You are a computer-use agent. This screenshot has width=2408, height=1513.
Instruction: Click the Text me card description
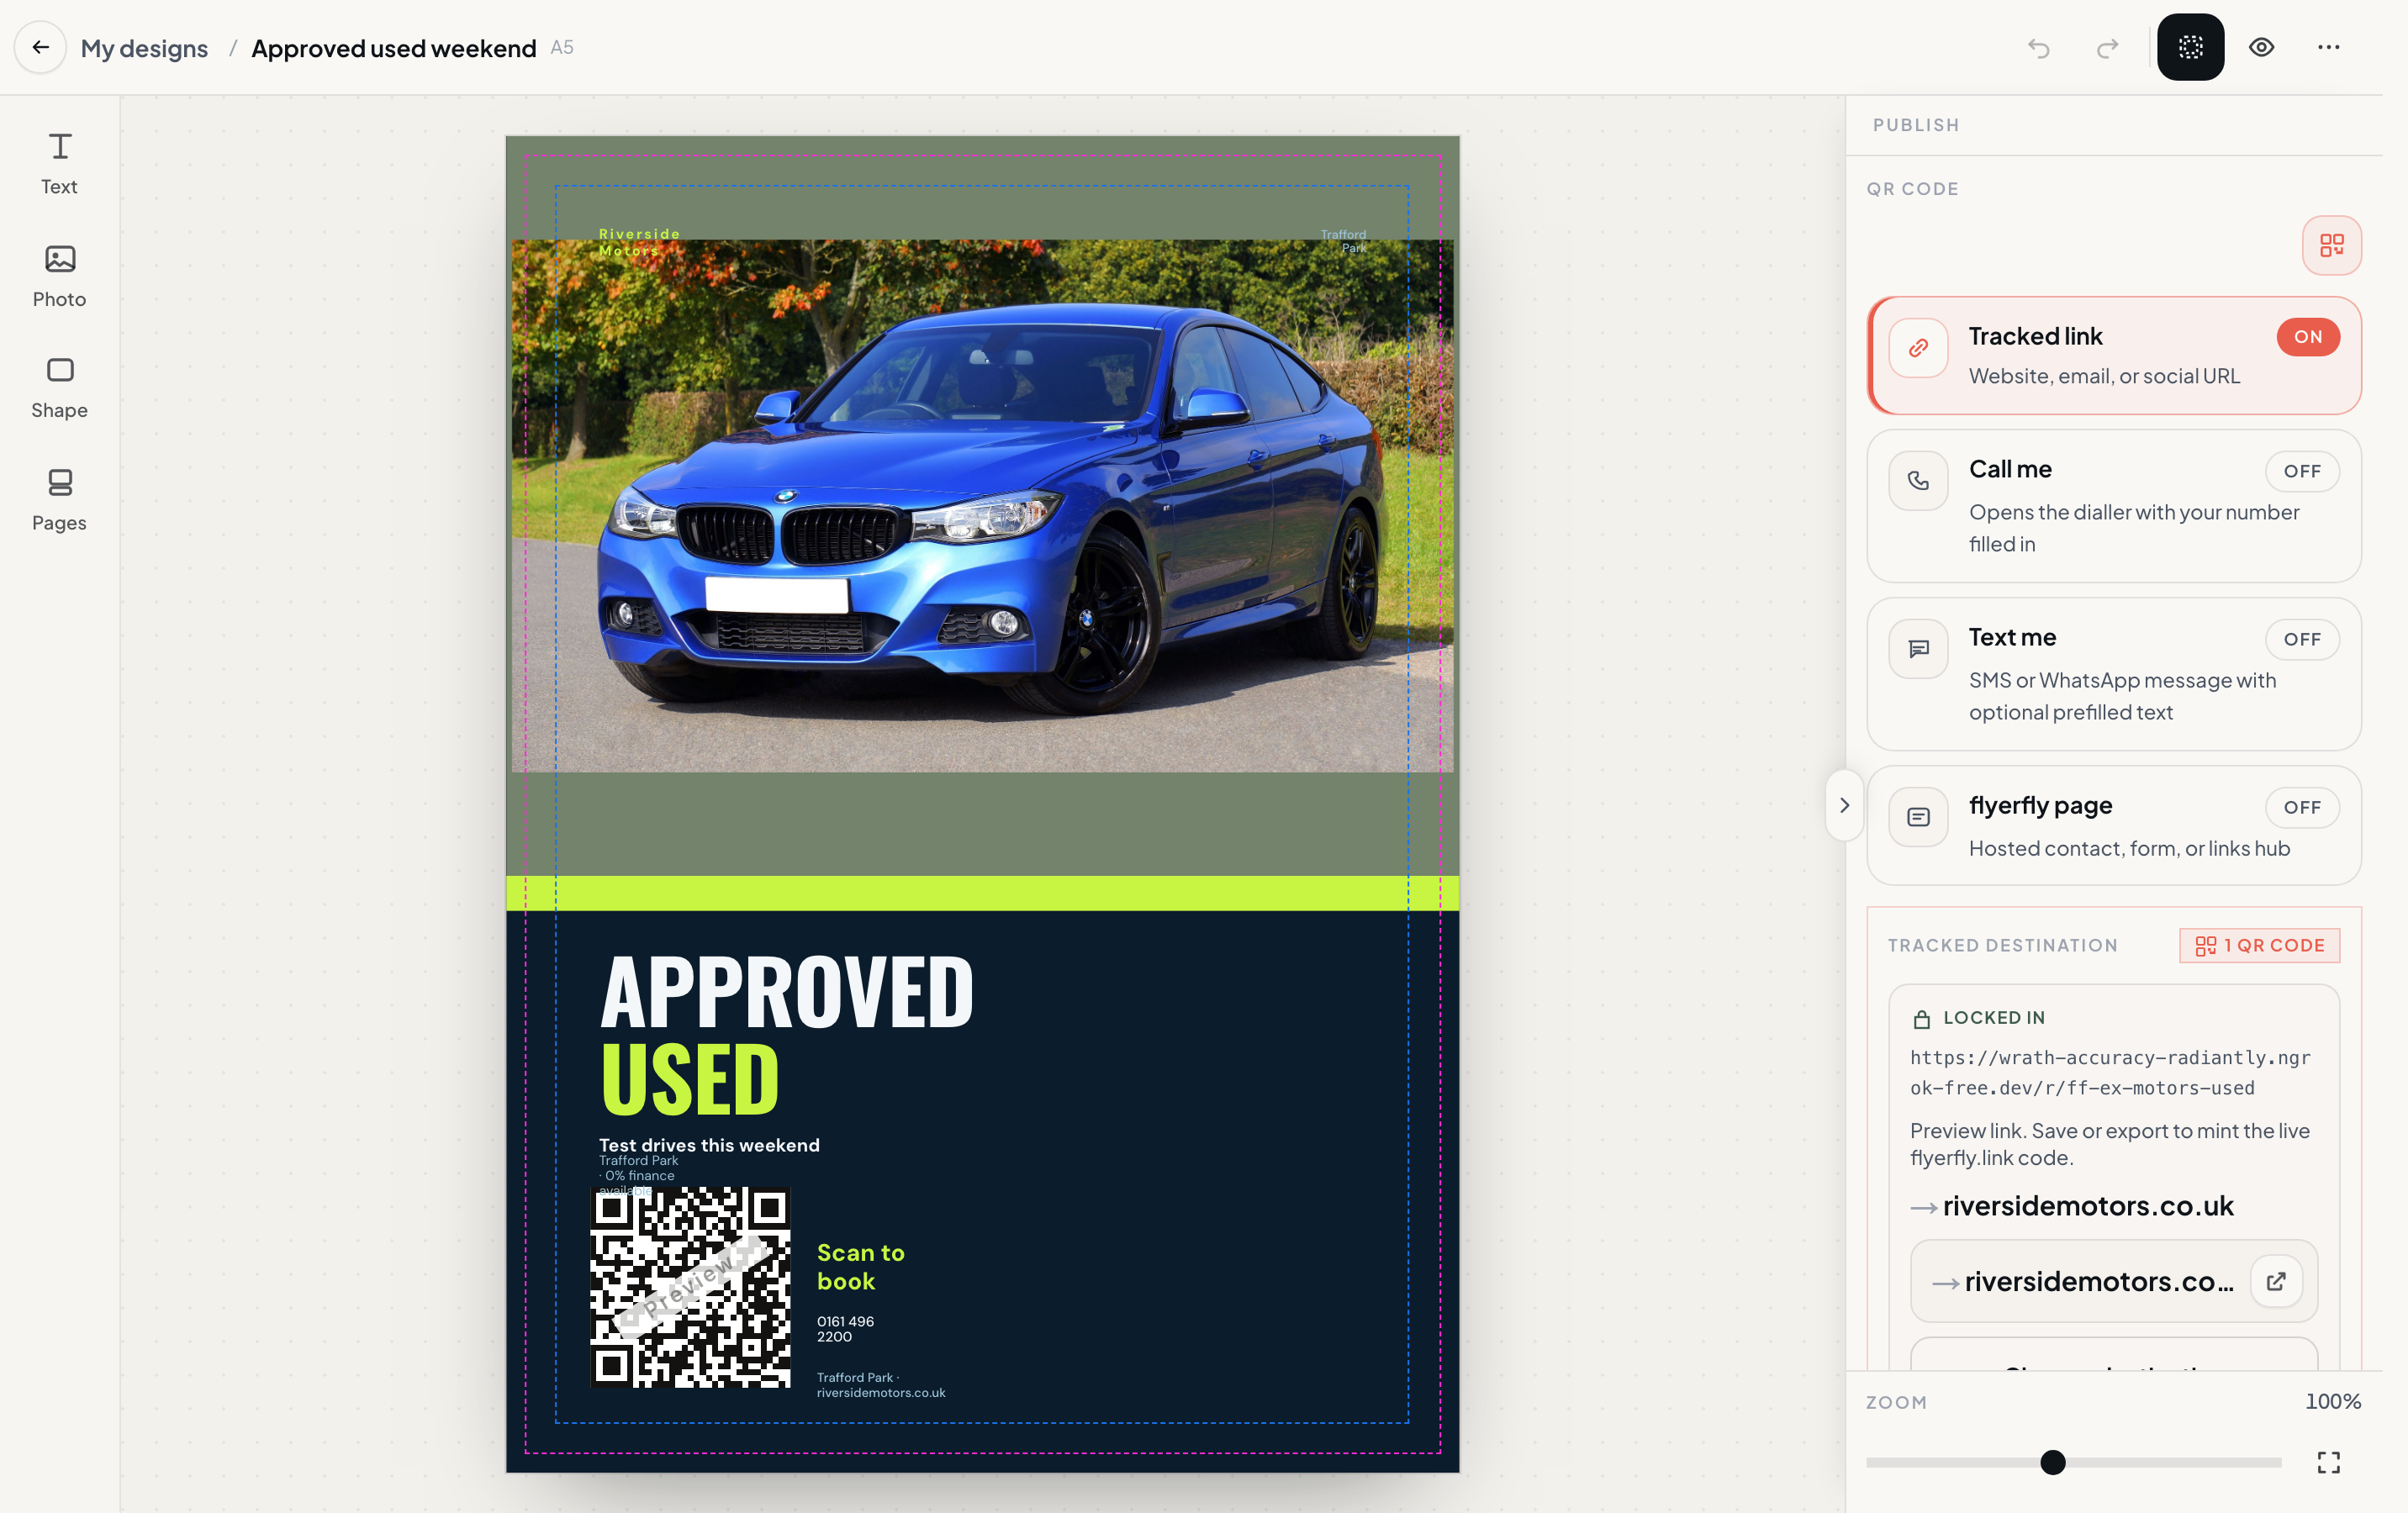pyautogui.click(x=2121, y=696)
